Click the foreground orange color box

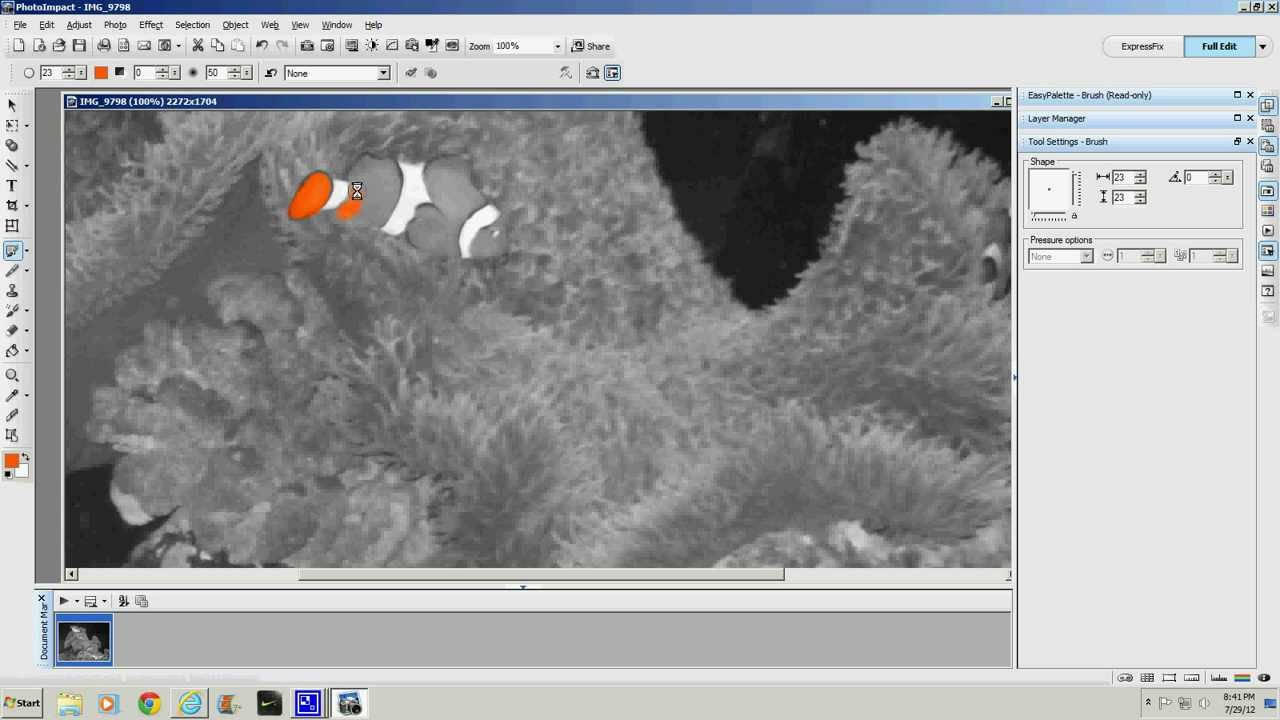point(11,462)
